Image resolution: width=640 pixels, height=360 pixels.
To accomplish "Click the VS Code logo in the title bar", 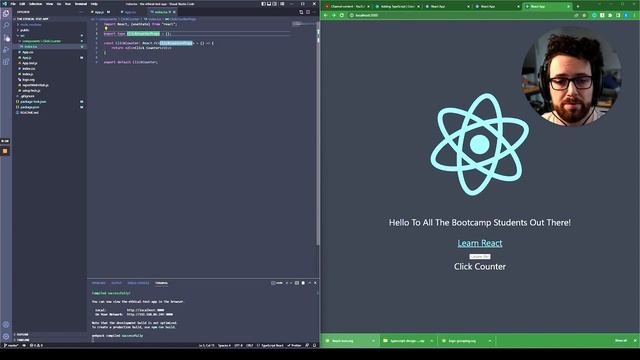I will pyautogui.click(x=4, y=4).
